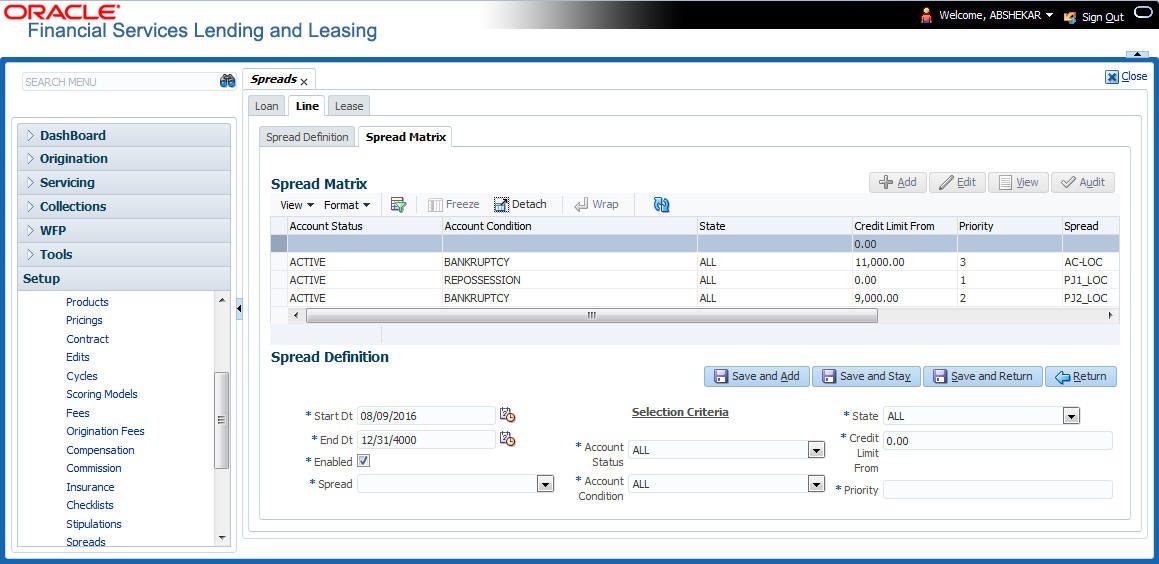Click the table horizontal scrollbar thumb
Image resolution: width=1159 pixels, height=564 pixels.
[x=591, y=316]
